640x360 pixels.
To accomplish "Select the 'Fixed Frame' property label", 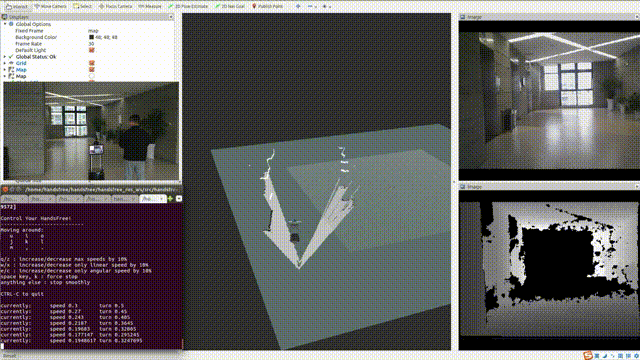I will click(x=29, y=31).
